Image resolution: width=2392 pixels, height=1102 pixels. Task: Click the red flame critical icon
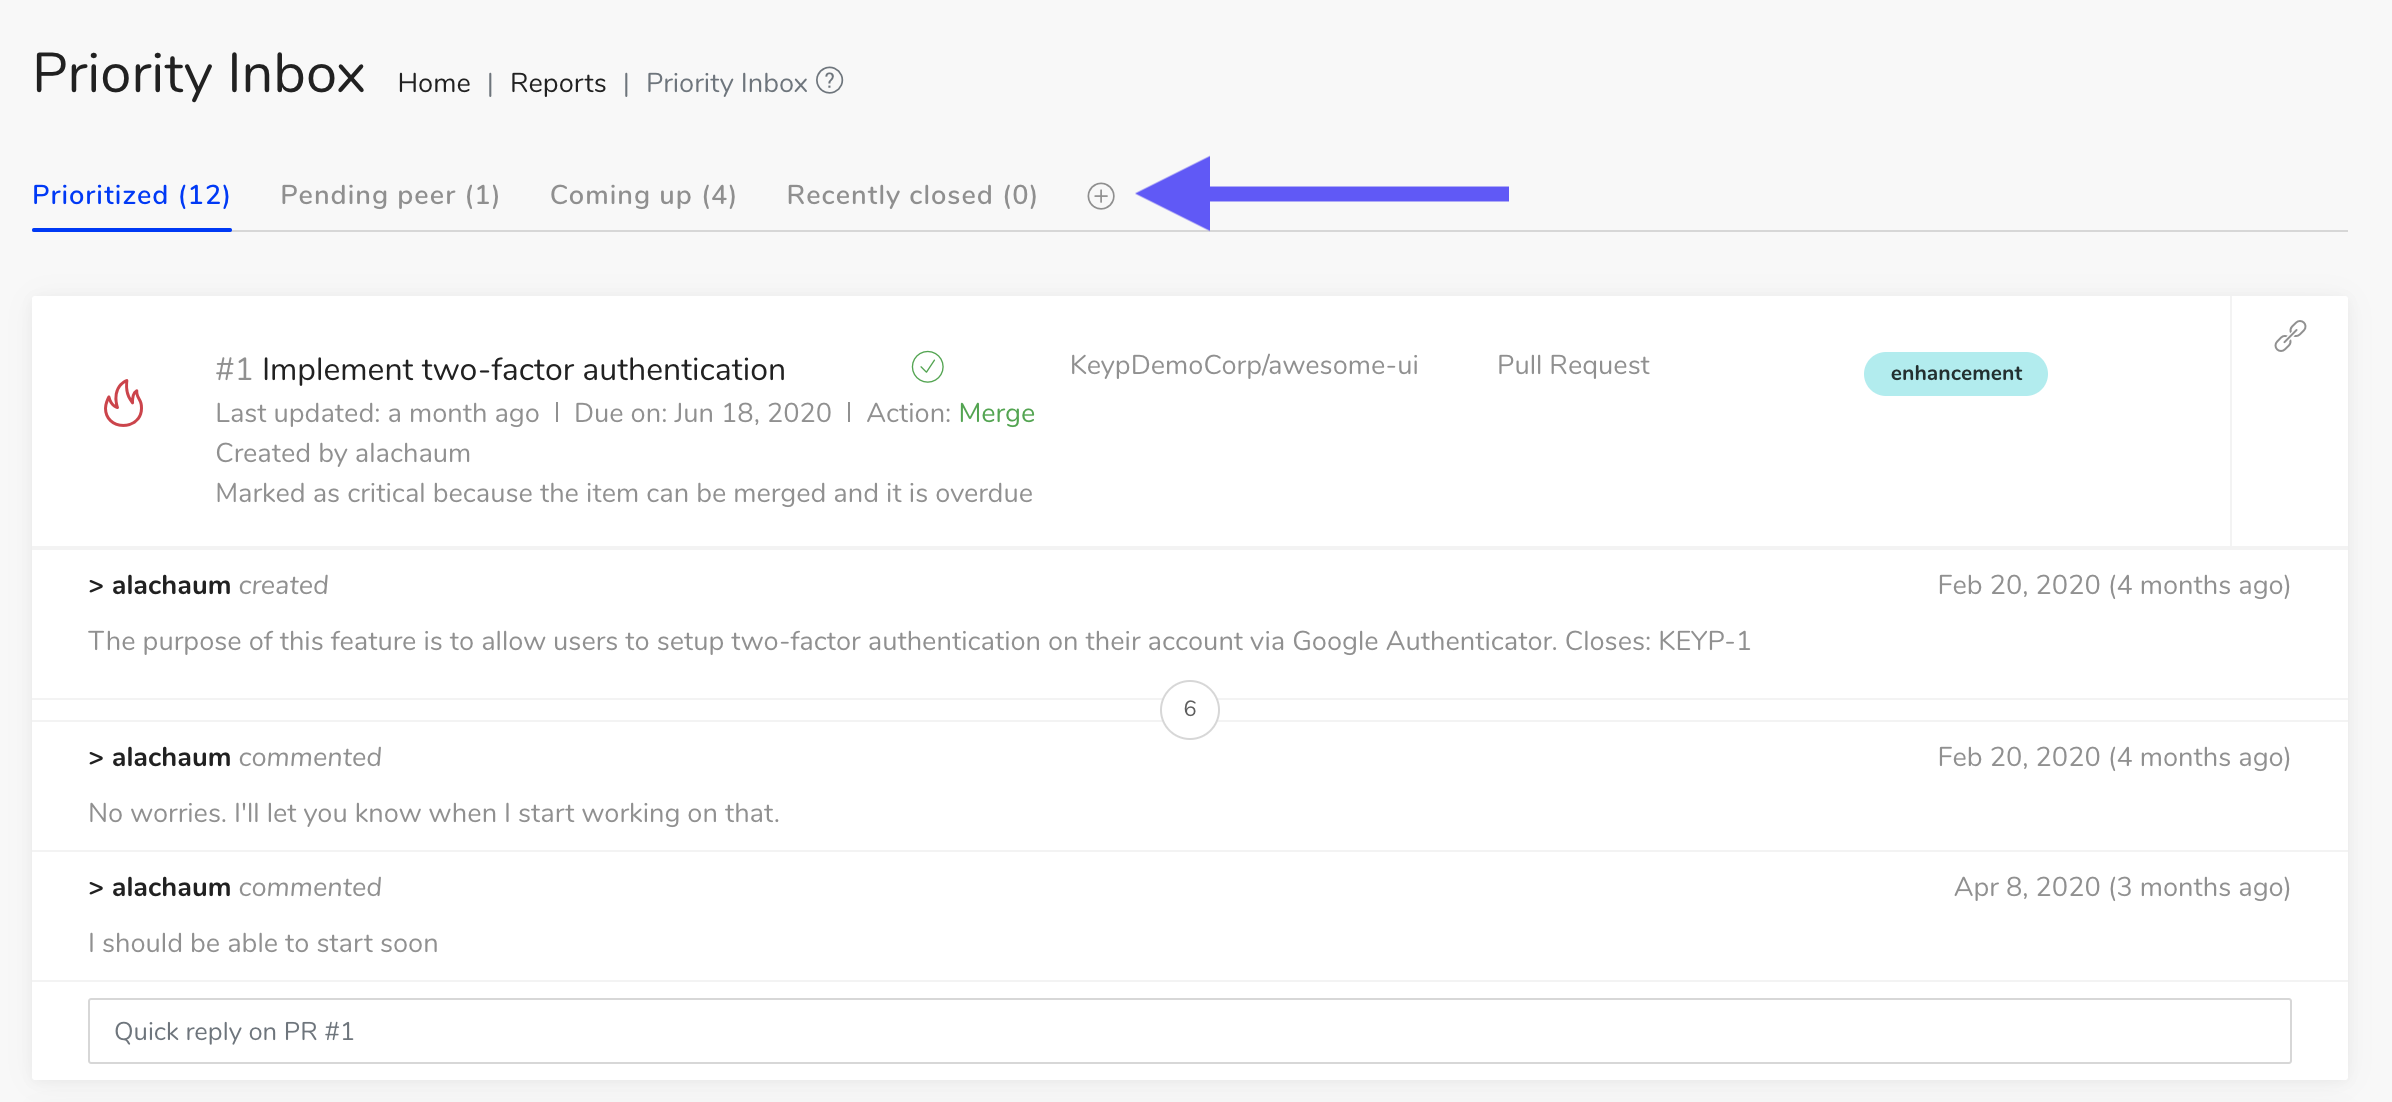(124, 403)
